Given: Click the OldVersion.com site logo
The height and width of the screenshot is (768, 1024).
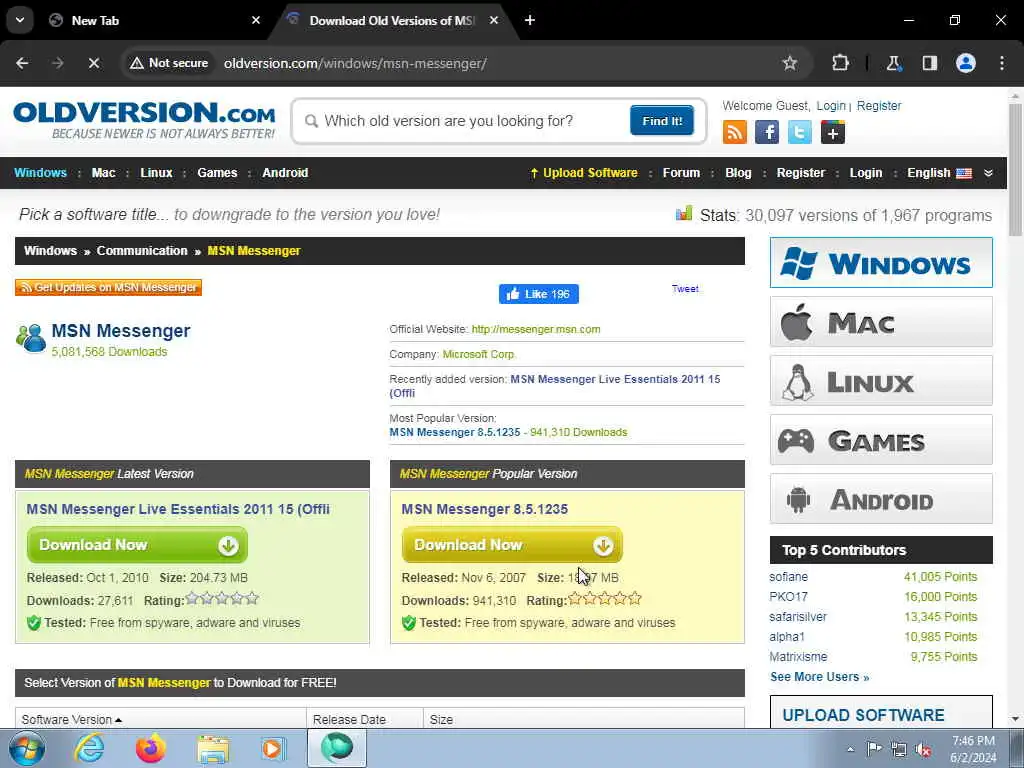Looking at the screenshot, I should pos(144,120).
